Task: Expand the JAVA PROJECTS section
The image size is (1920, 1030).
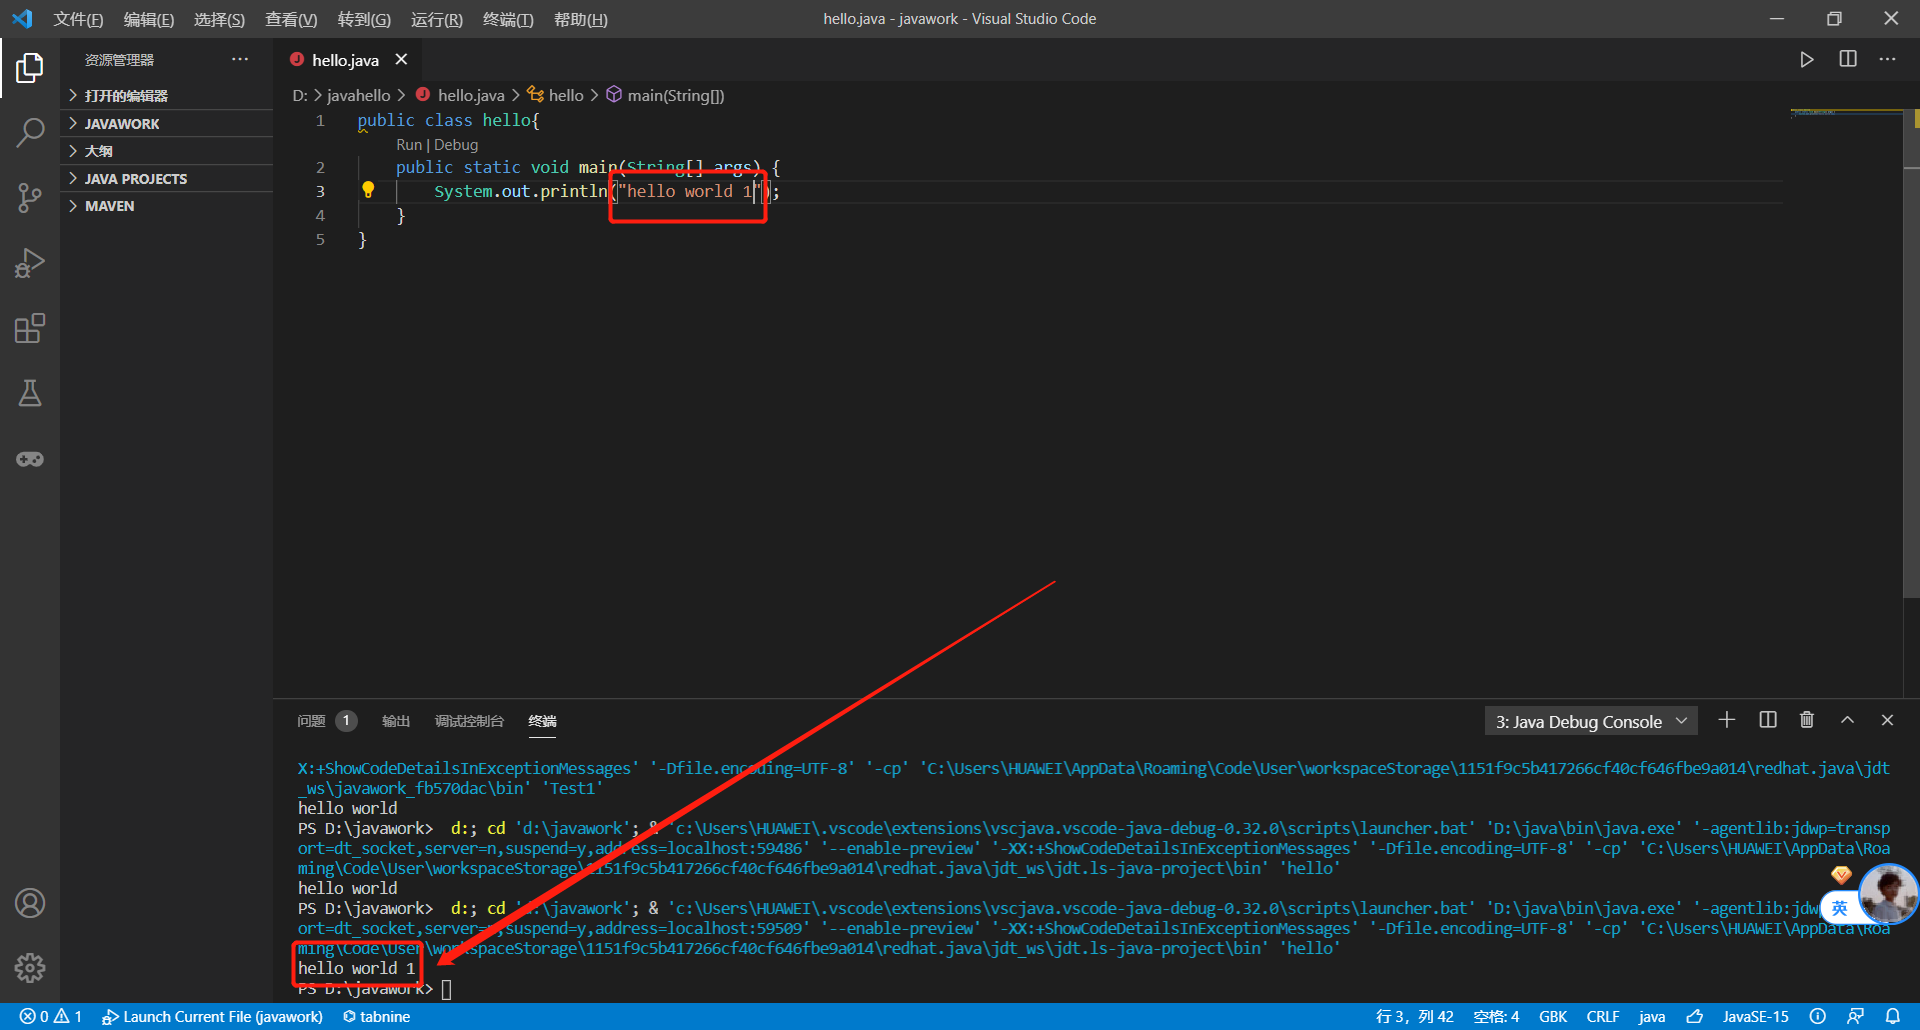Action: [135, 178]
